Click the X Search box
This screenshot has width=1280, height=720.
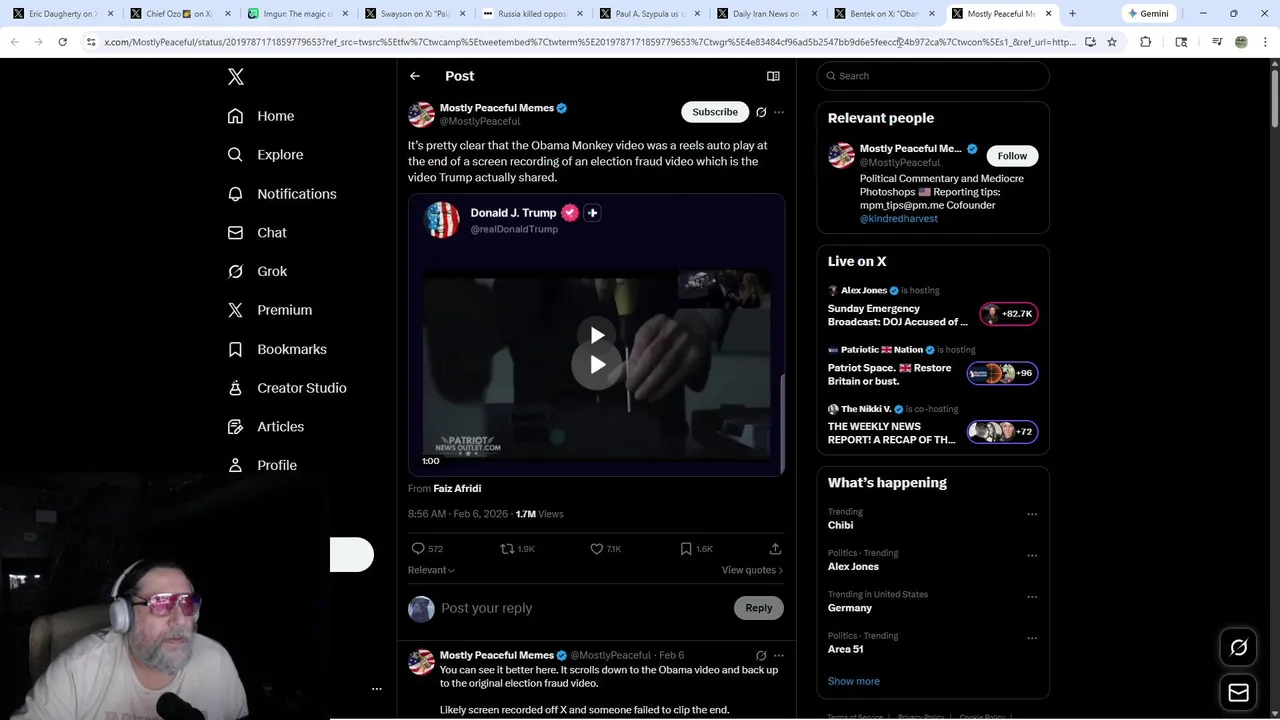pyautogui.click(x=933, y=76)
